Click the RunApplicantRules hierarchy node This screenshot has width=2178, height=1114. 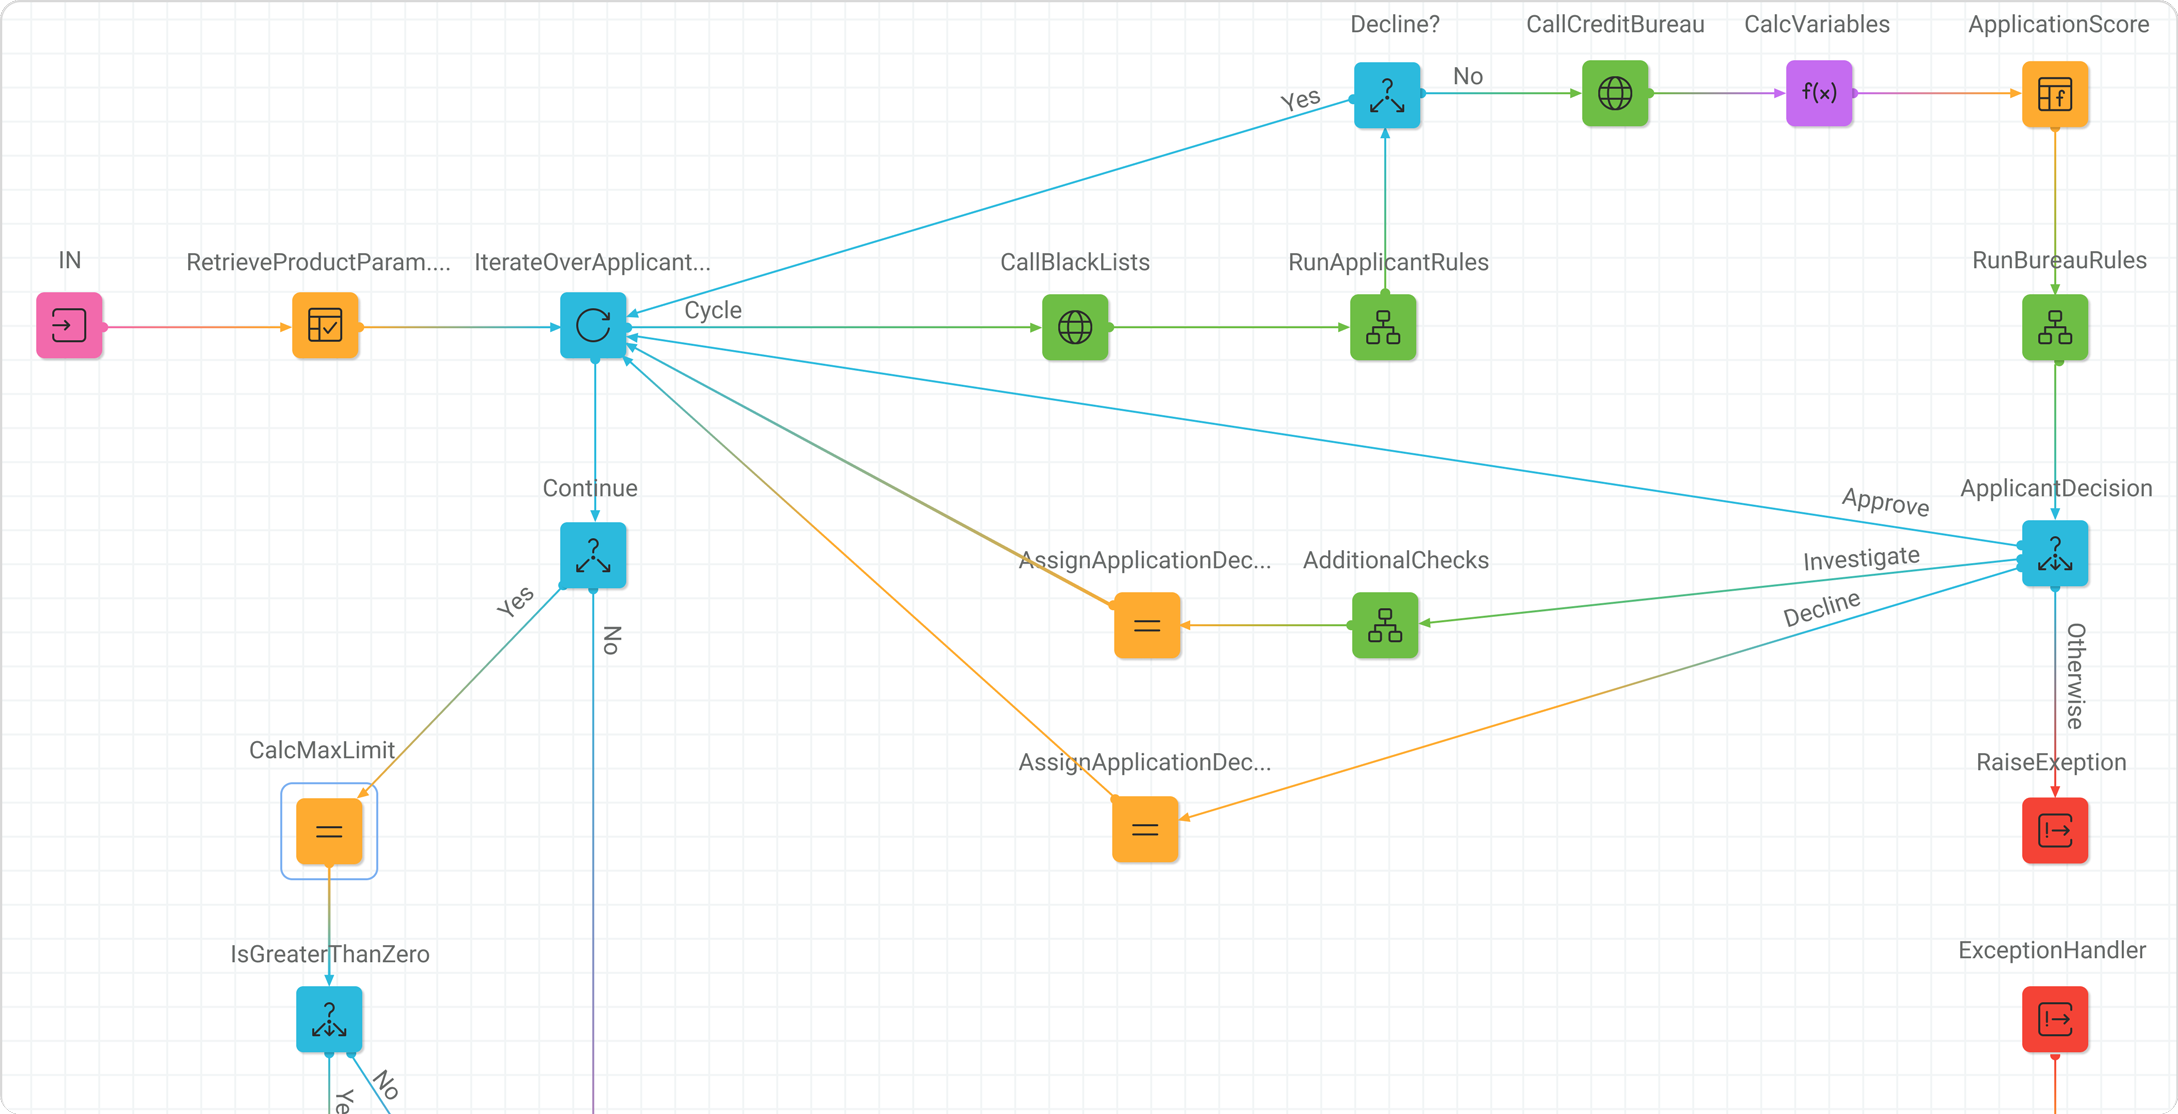pyautogui.click(x=1383, y=327)
